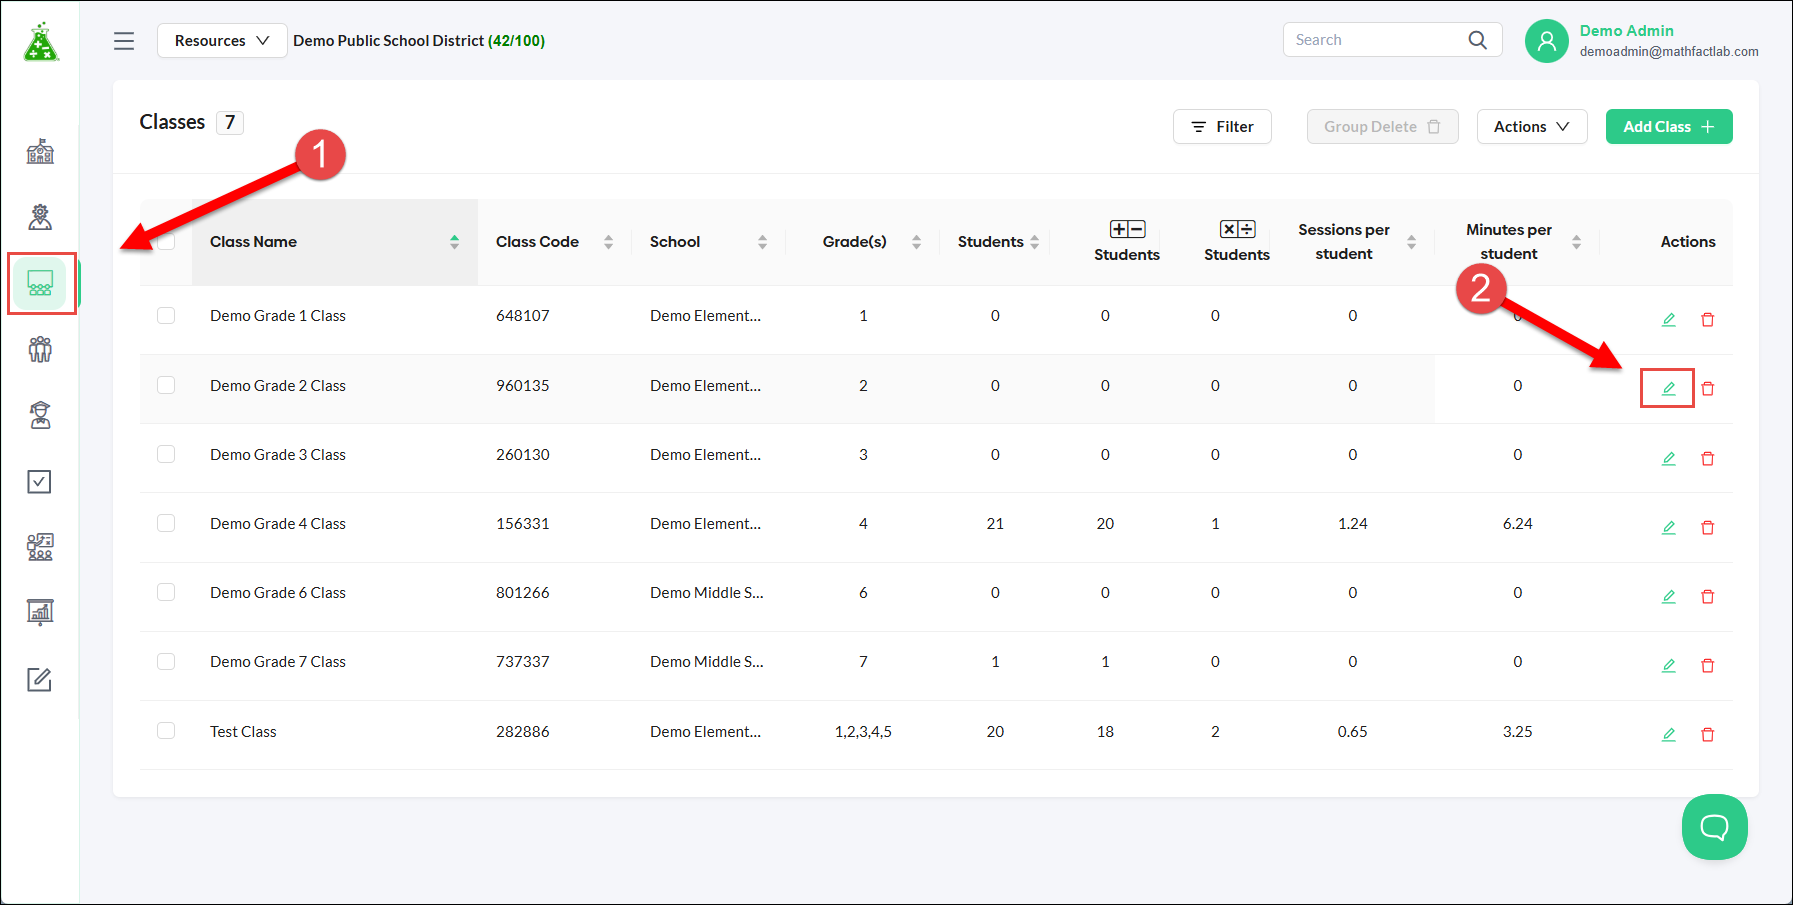Viewport: 1793px width, 905px height.
Task: Open the Filter options button
Action: point(1221,127)
